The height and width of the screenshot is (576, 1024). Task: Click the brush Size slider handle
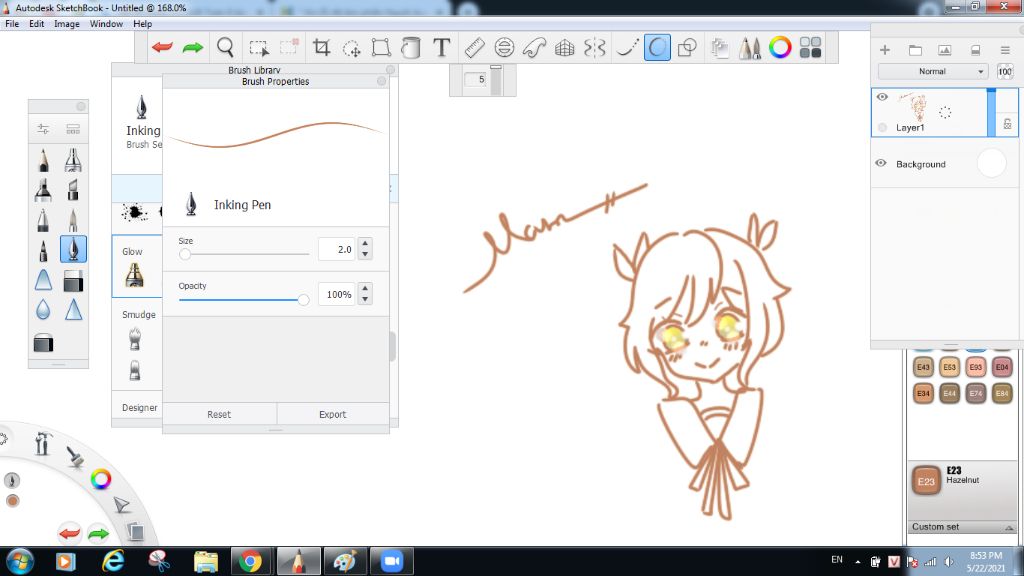[x=185, y=254]
